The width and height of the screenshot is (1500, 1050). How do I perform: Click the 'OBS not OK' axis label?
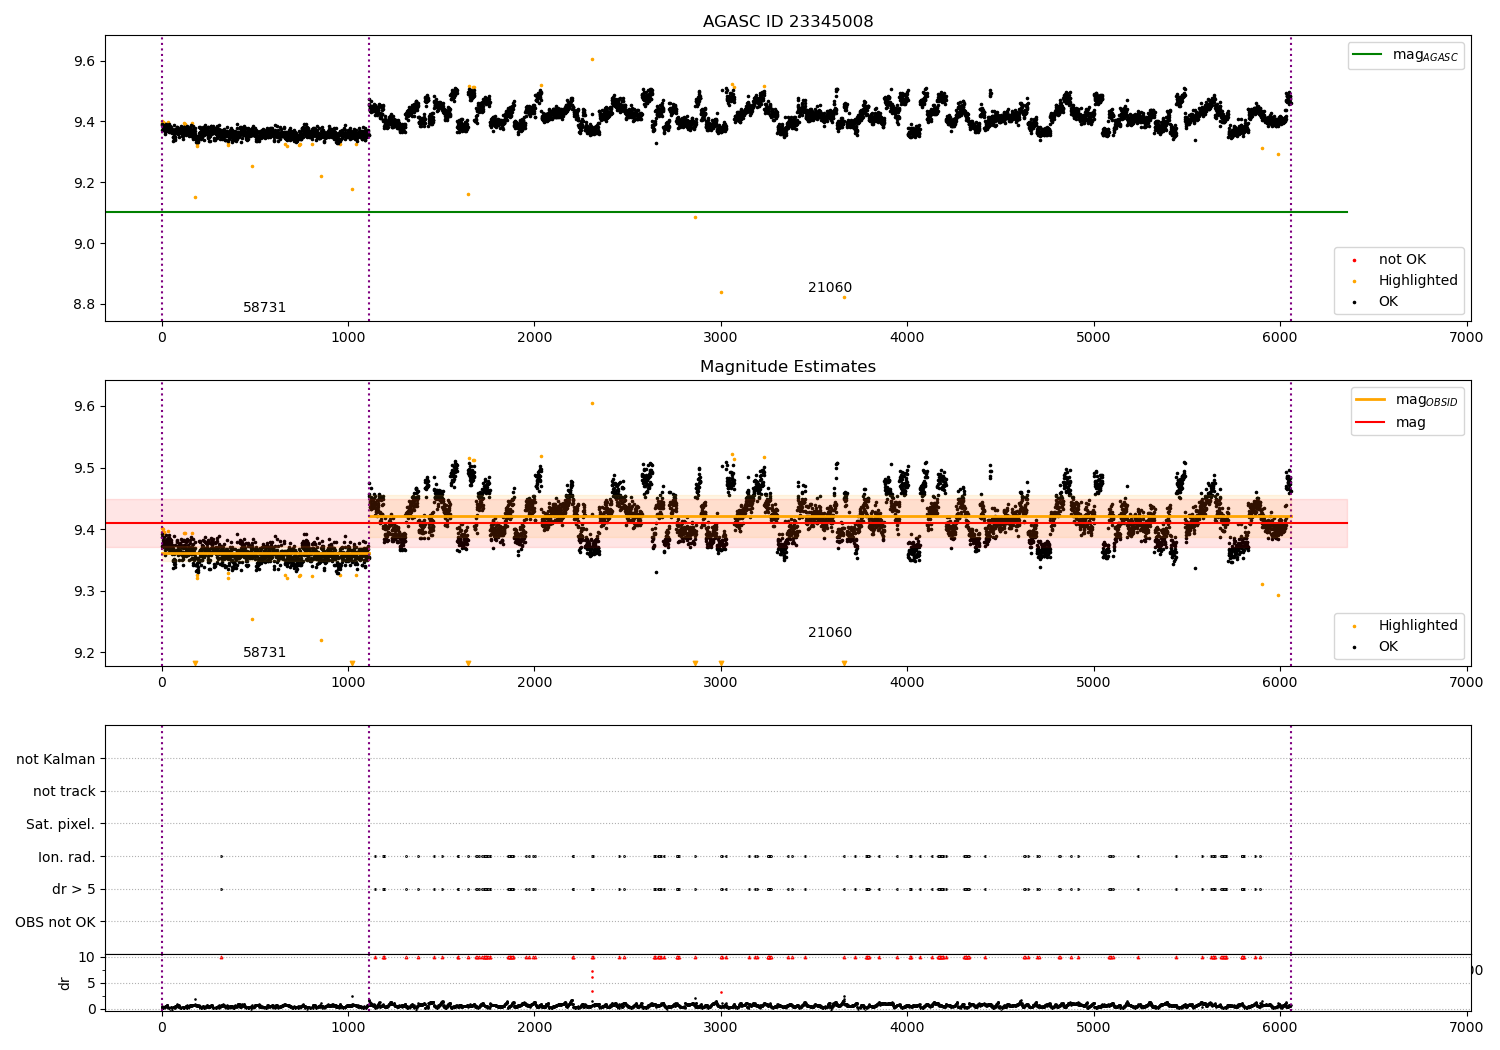click(x=56, y=922)
